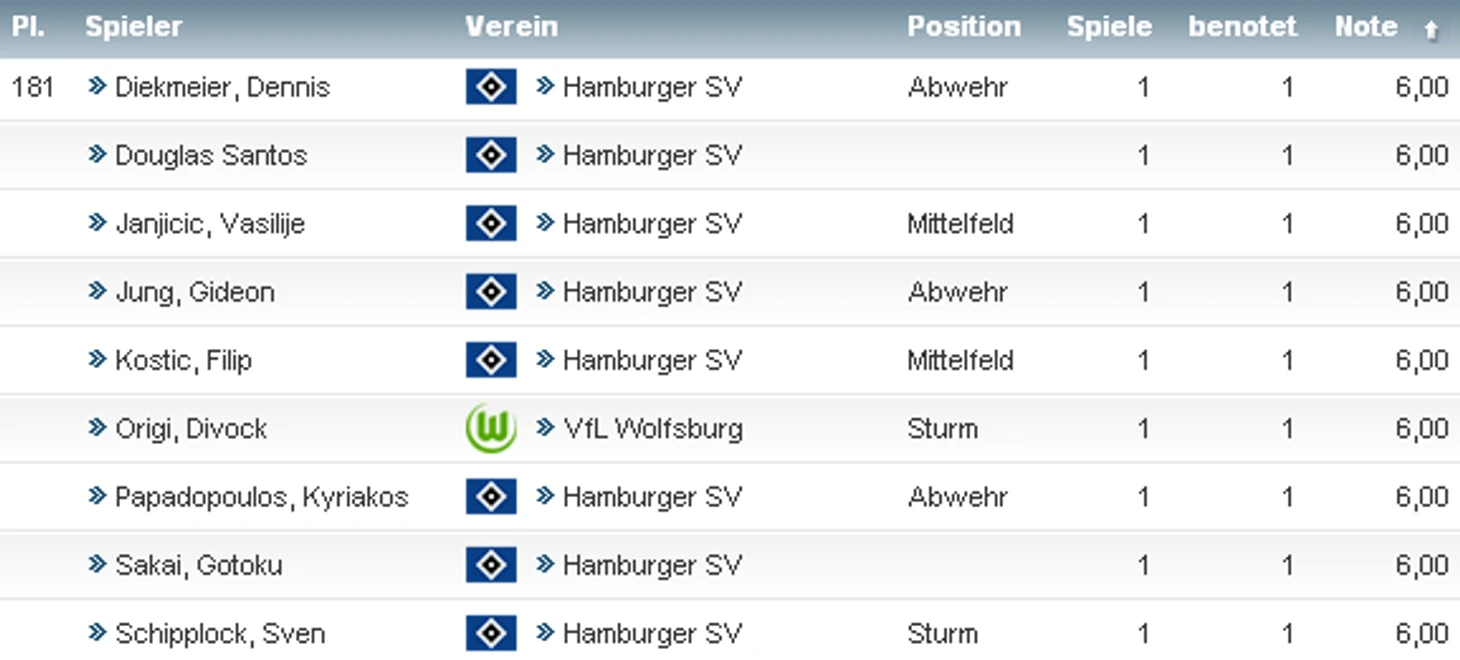Screen dimensions: 1460x660
Task: Open the Hamburger SV link in Jung's row
Action: (x=652, y=292)
